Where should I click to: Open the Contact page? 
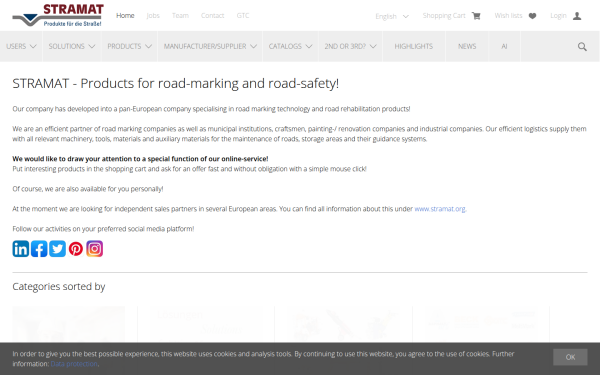212,15
